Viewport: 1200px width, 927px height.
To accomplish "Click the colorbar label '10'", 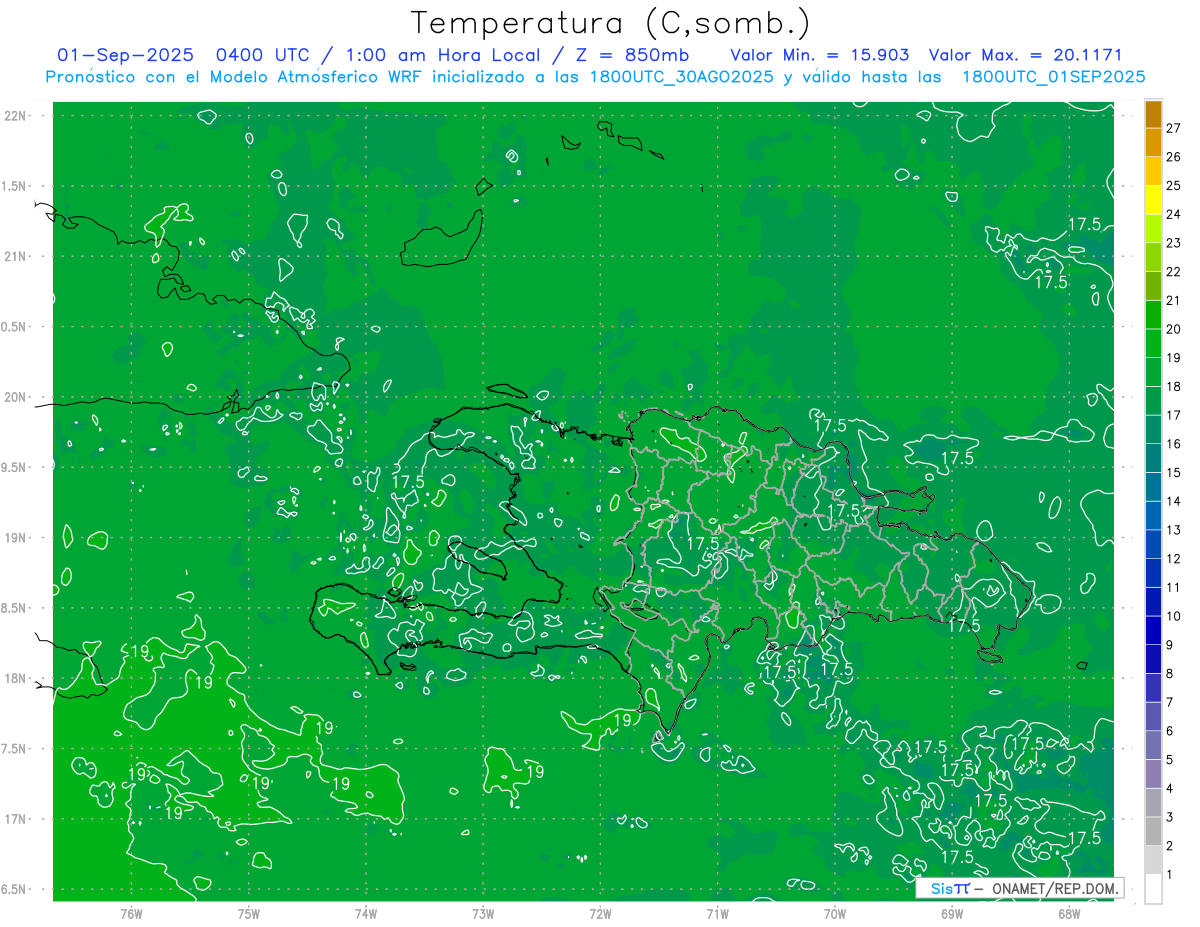I will [1173, 617].
